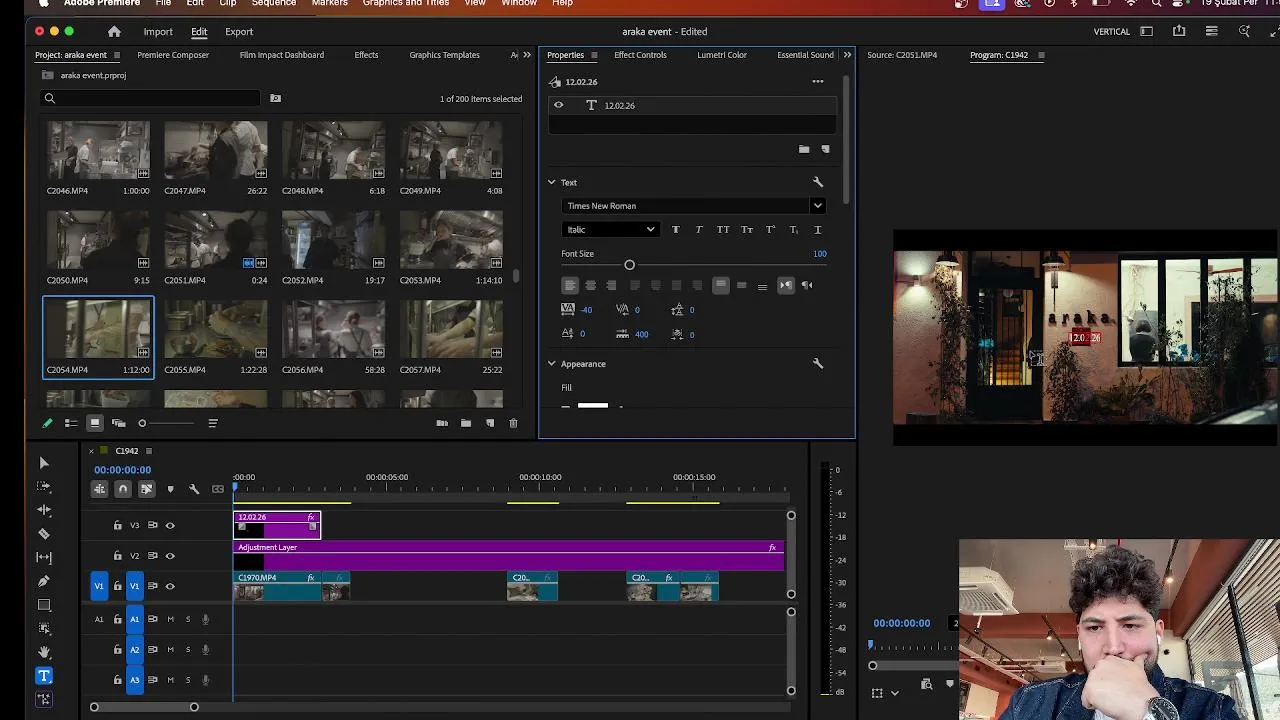
Task: Open the Effects panel tab
Action: 366,55
